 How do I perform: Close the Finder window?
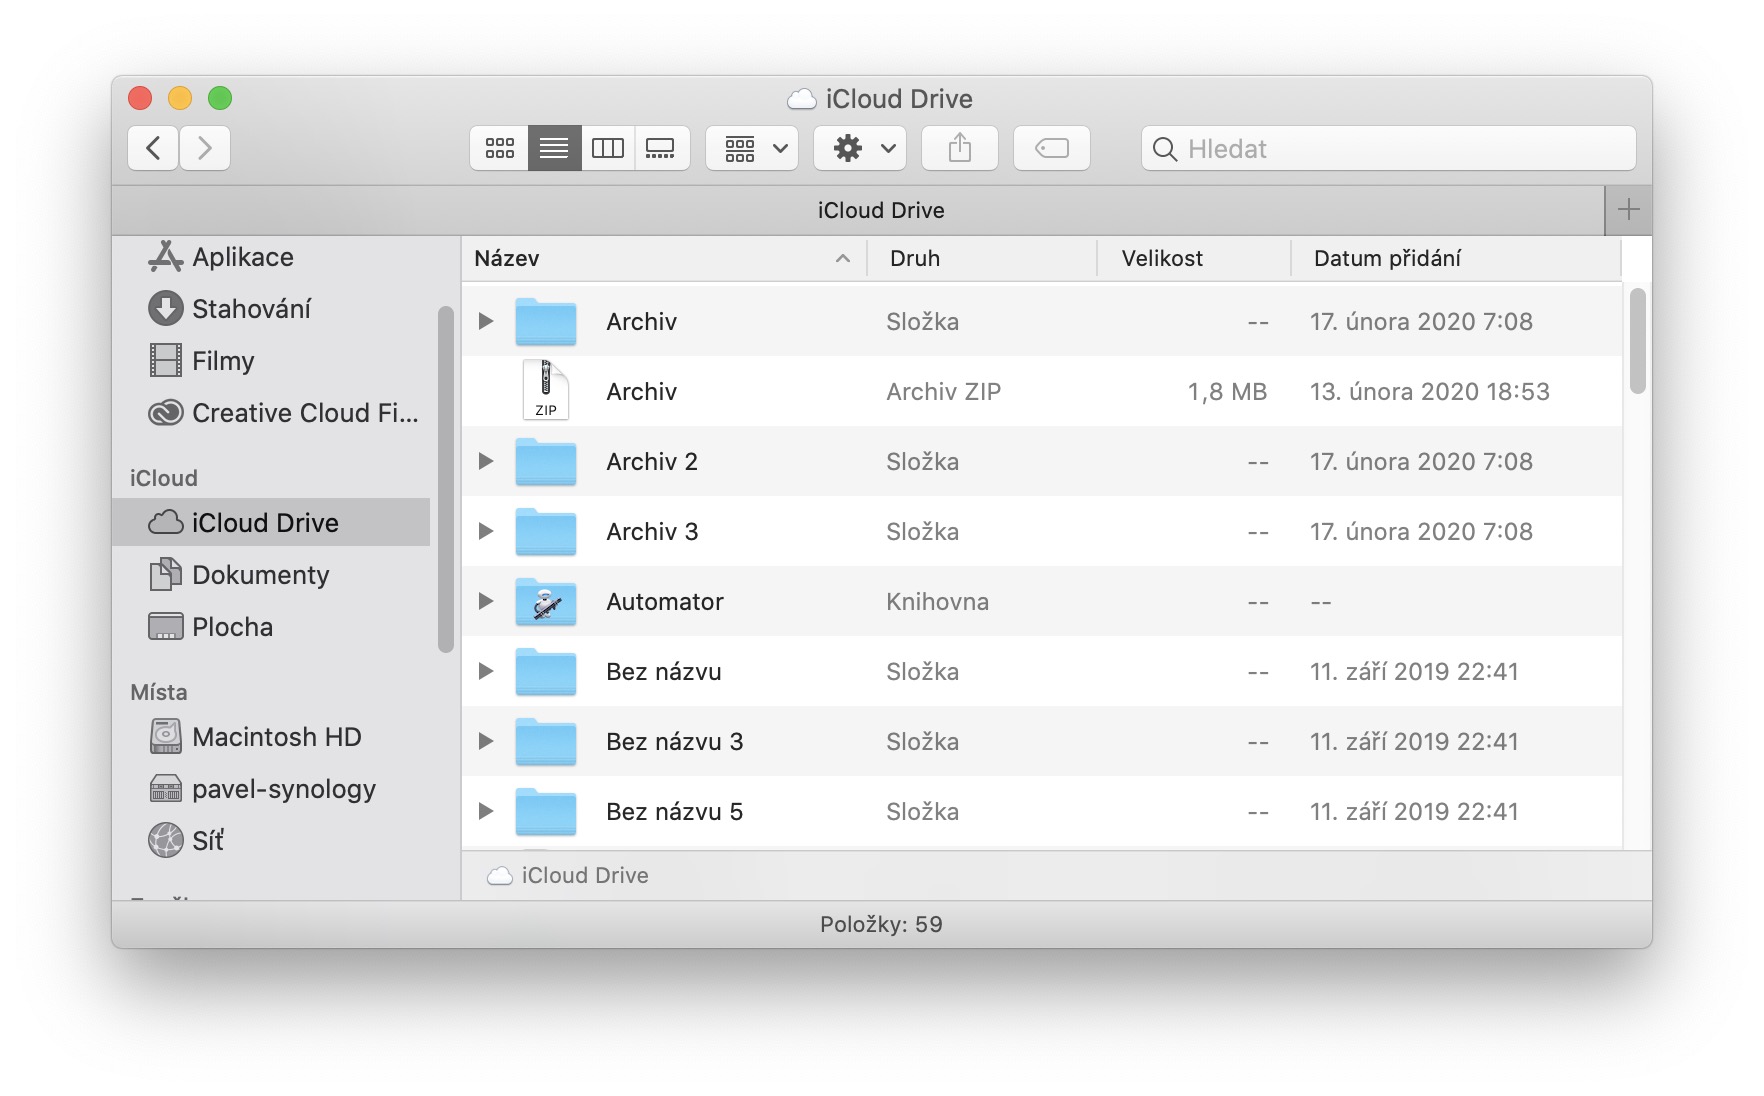click(140, 98)
